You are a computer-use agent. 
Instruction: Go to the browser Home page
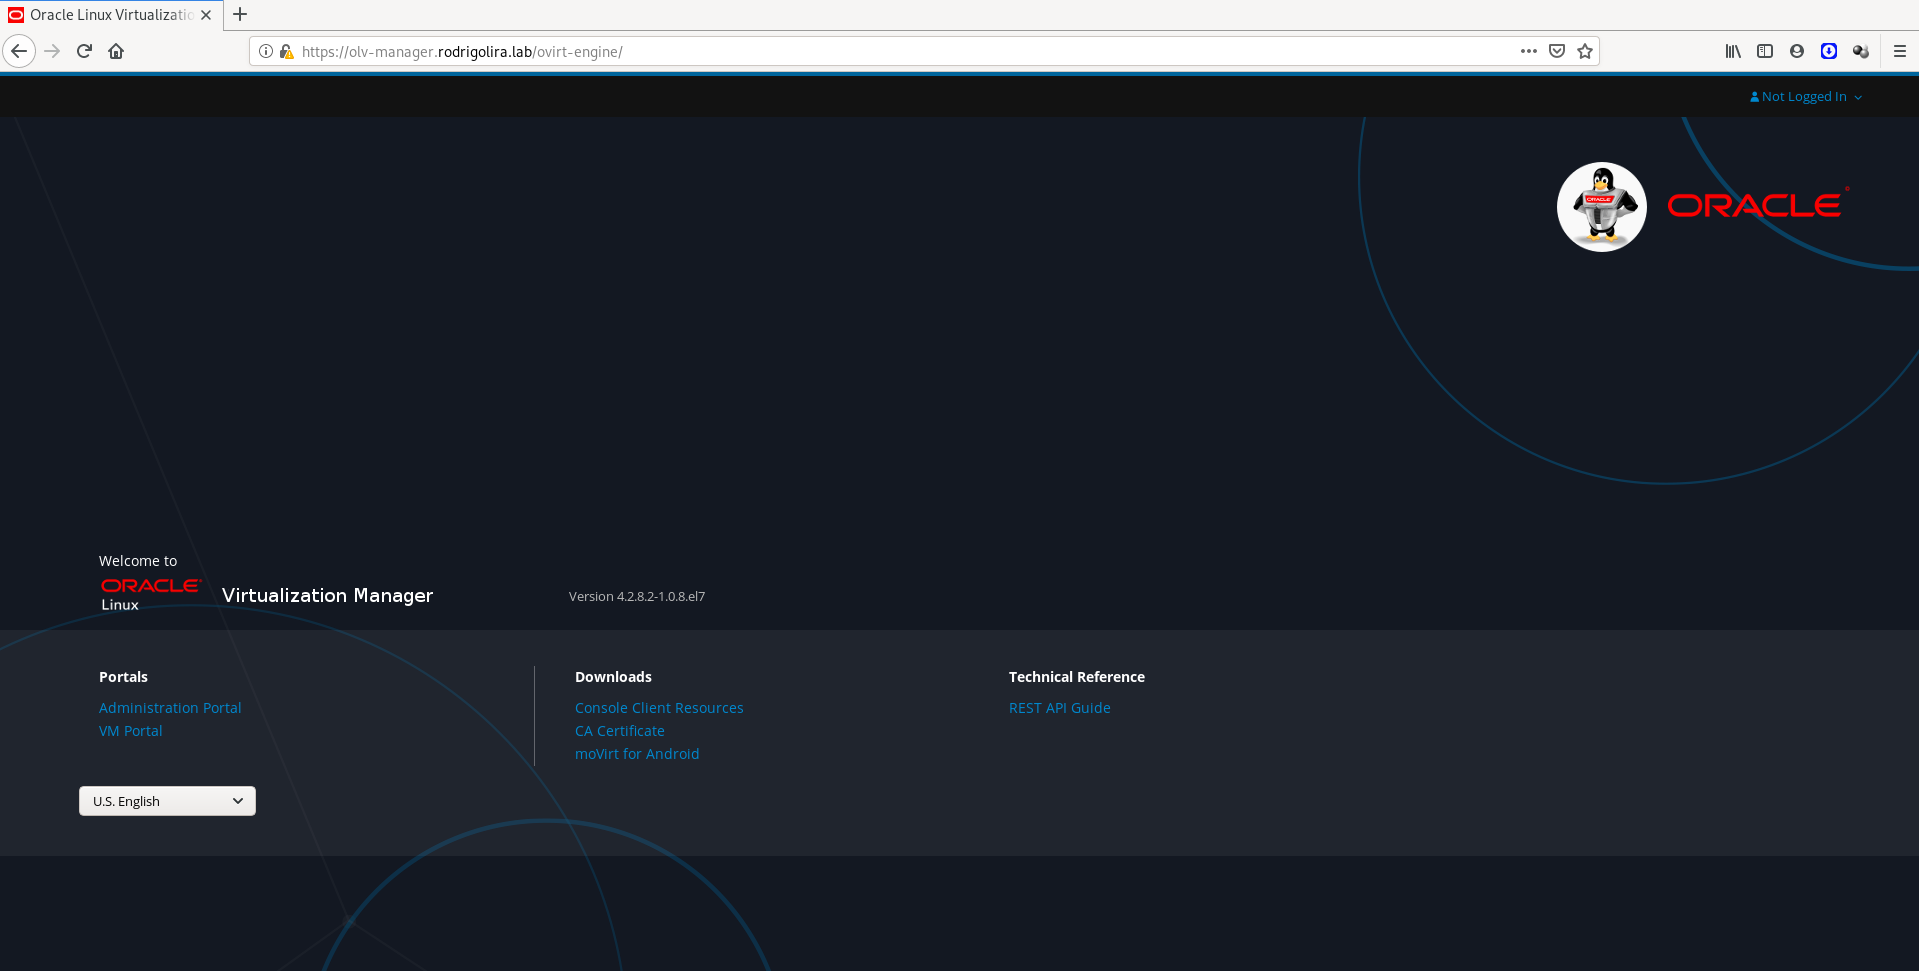(x=116, y=51)
